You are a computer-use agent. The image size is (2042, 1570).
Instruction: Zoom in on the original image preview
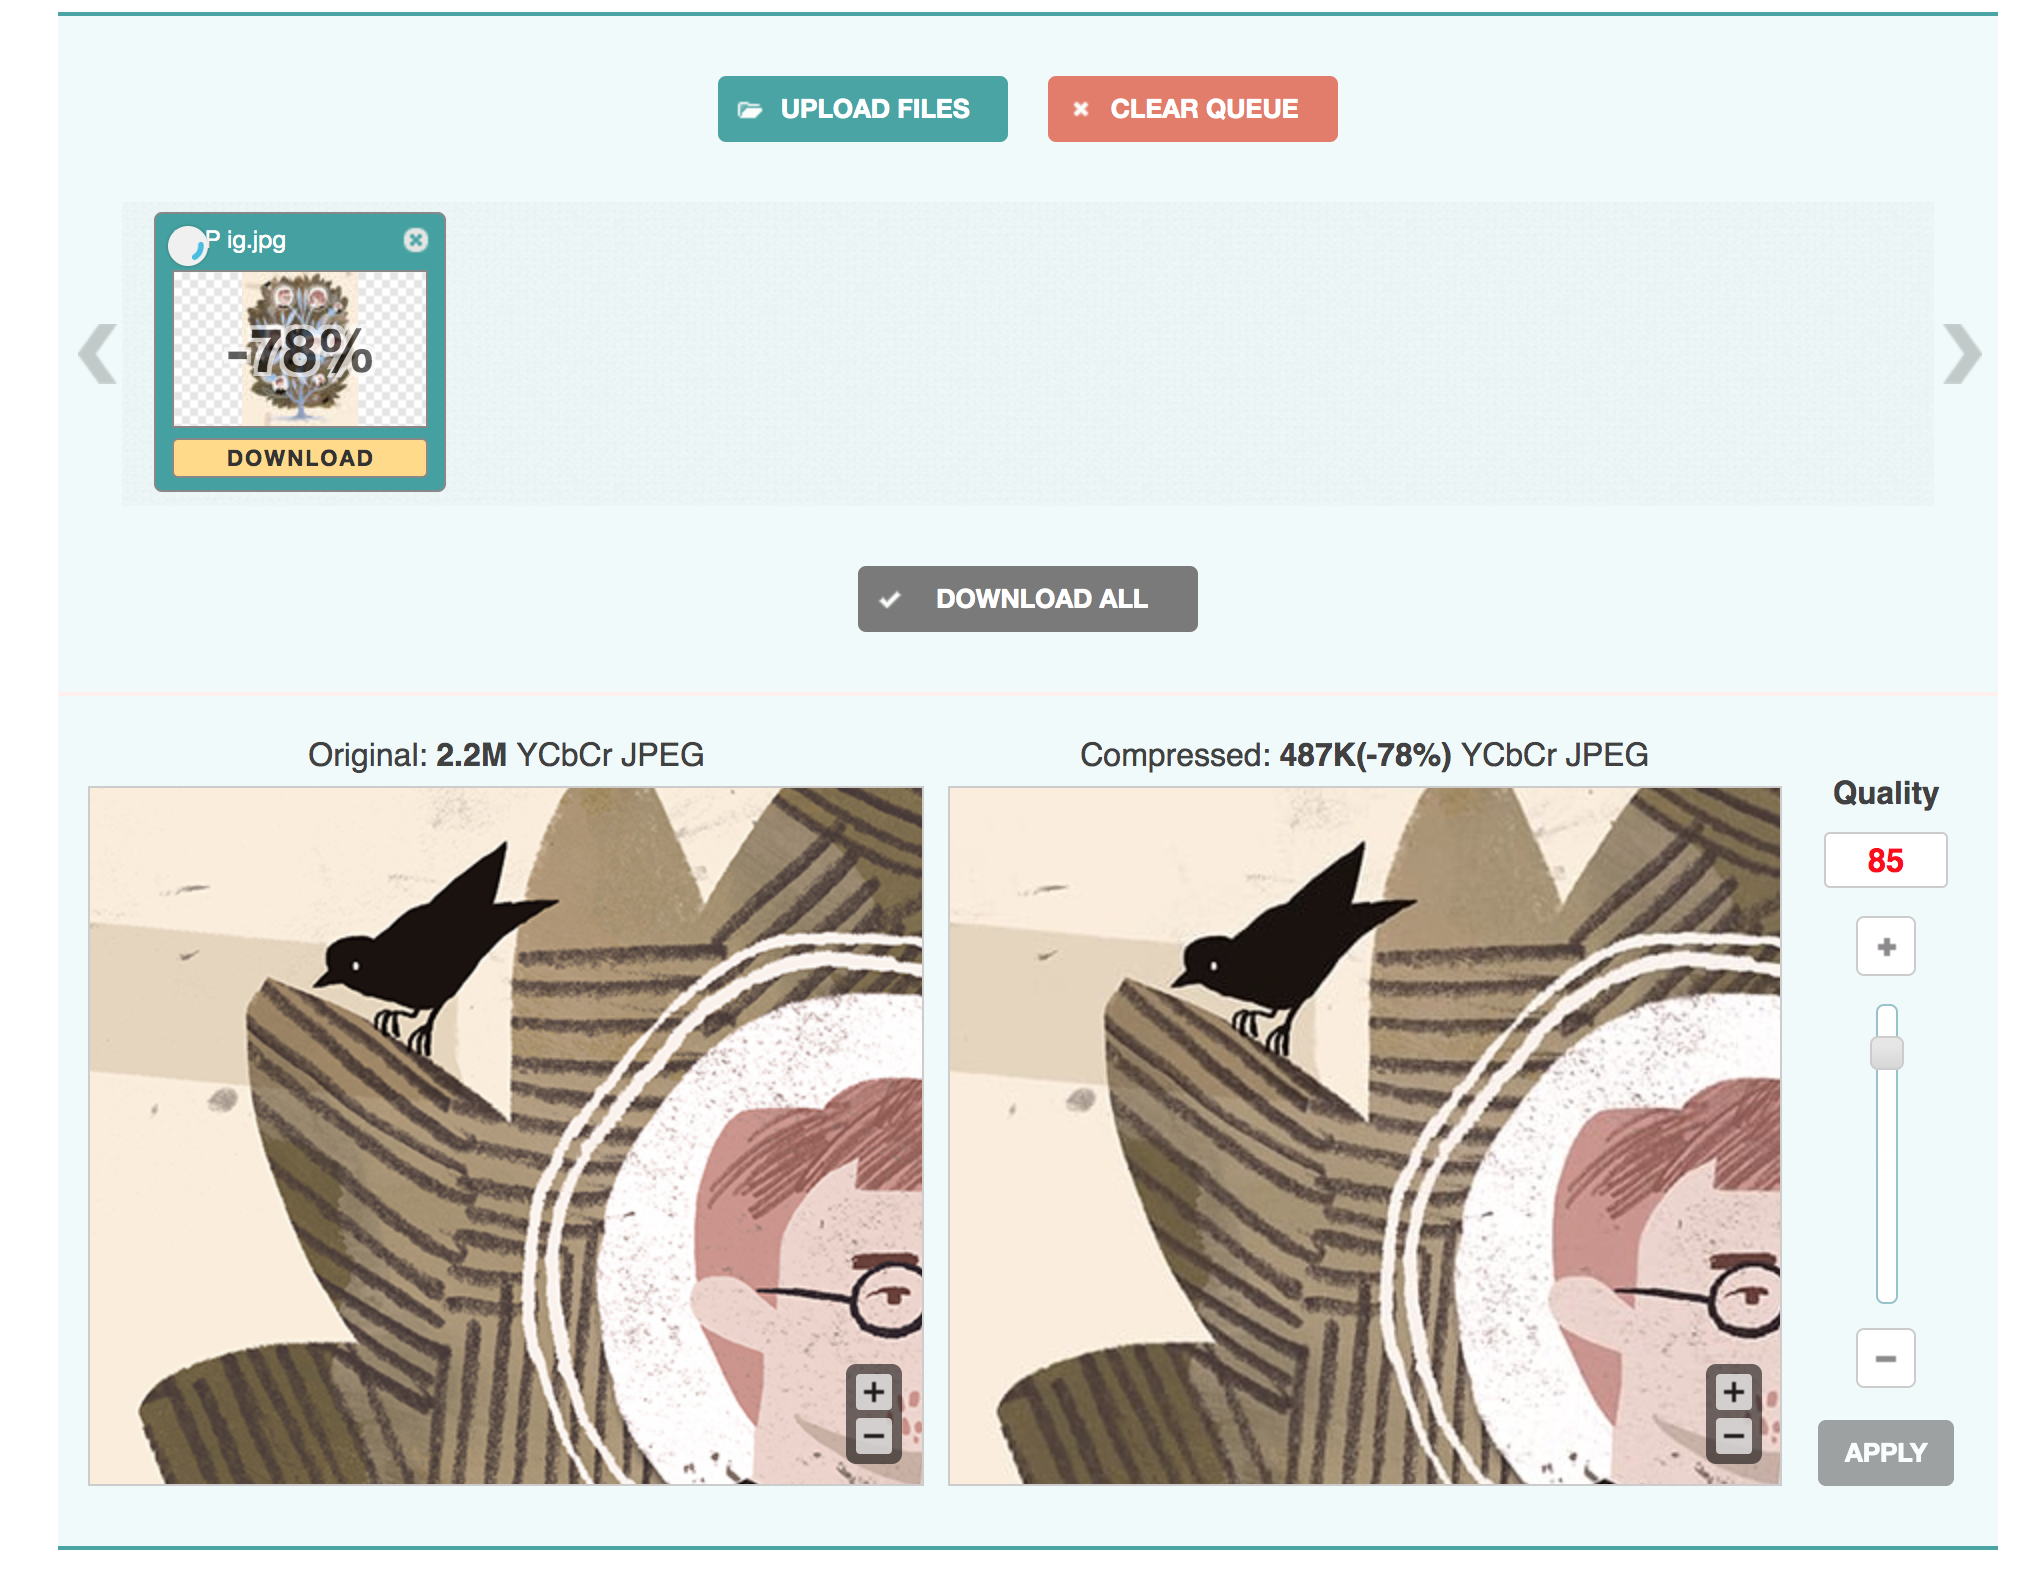[x=874, y=1392]
